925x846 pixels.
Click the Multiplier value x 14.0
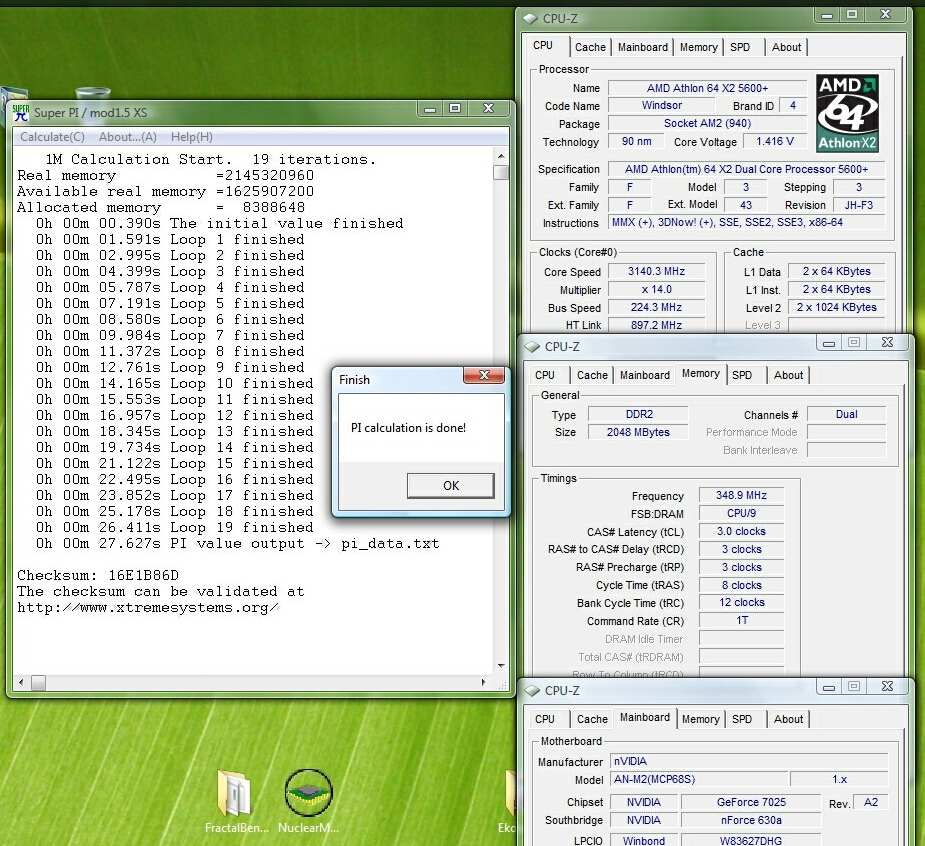656,290
